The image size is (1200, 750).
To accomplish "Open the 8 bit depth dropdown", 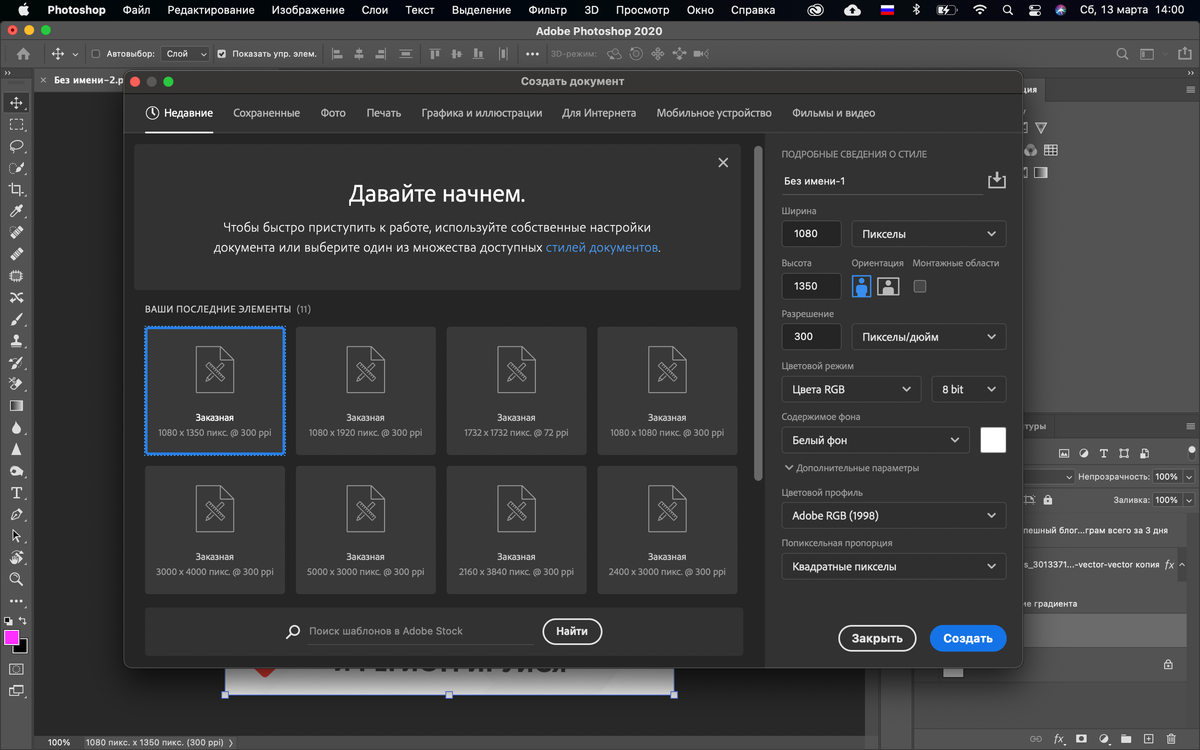I will [968, 389].
